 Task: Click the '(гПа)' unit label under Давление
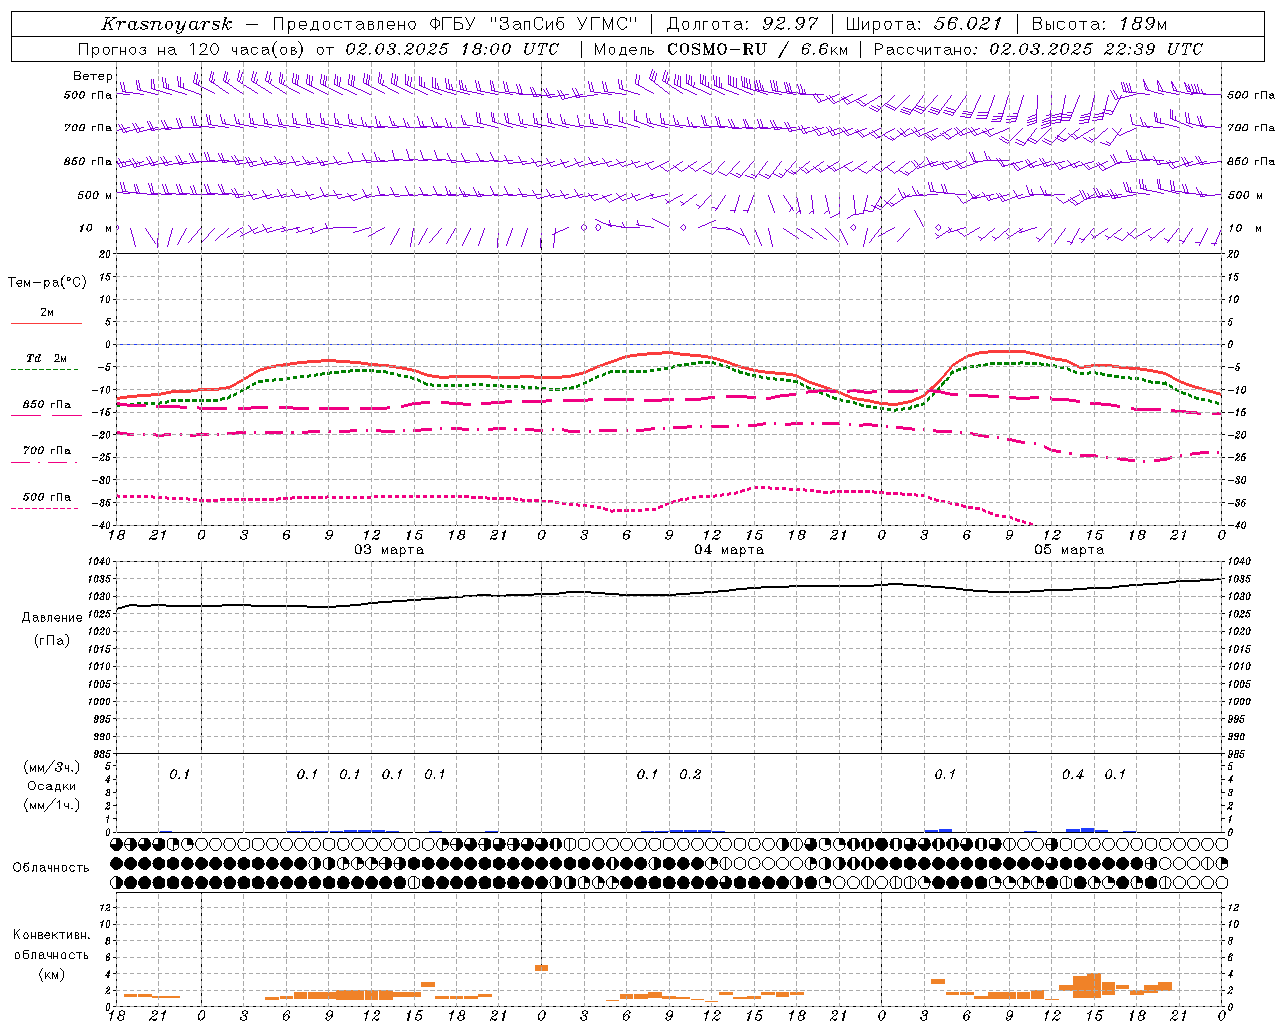pos(52,641)
